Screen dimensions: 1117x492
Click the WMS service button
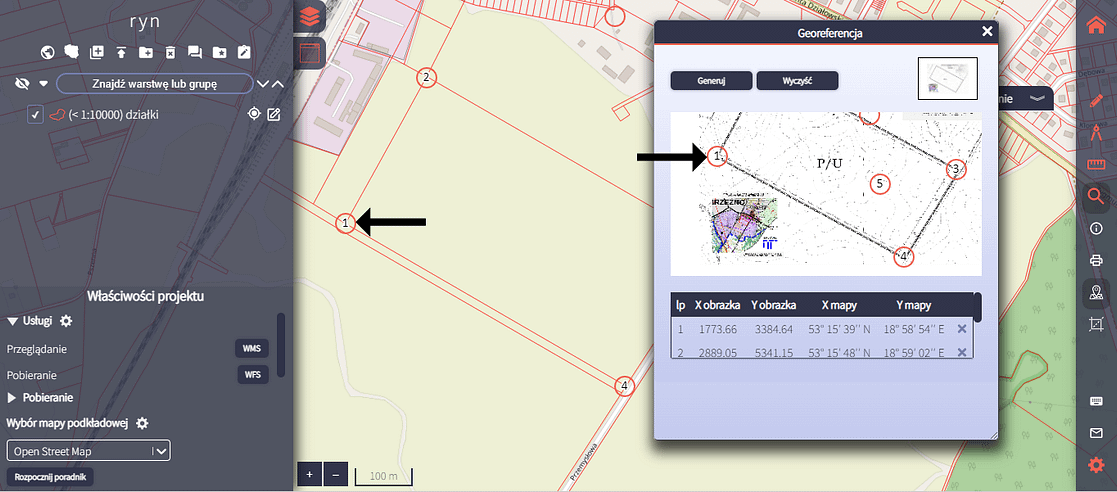point(252,349)
